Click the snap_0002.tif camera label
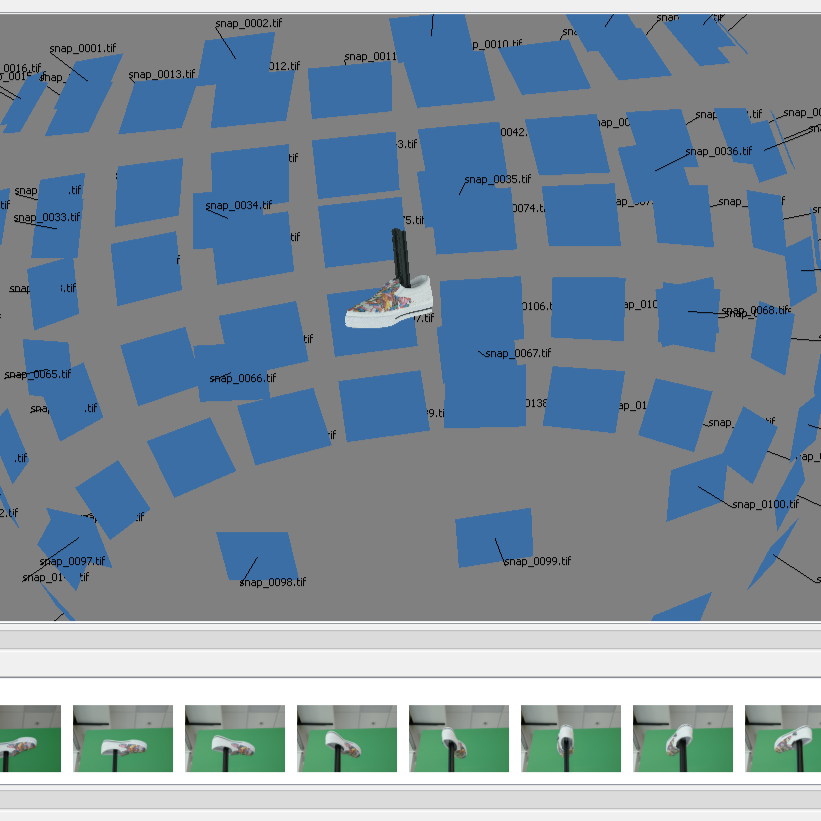Image resolution: width=821 pixels, height=821 pixels. coord(248,24)
